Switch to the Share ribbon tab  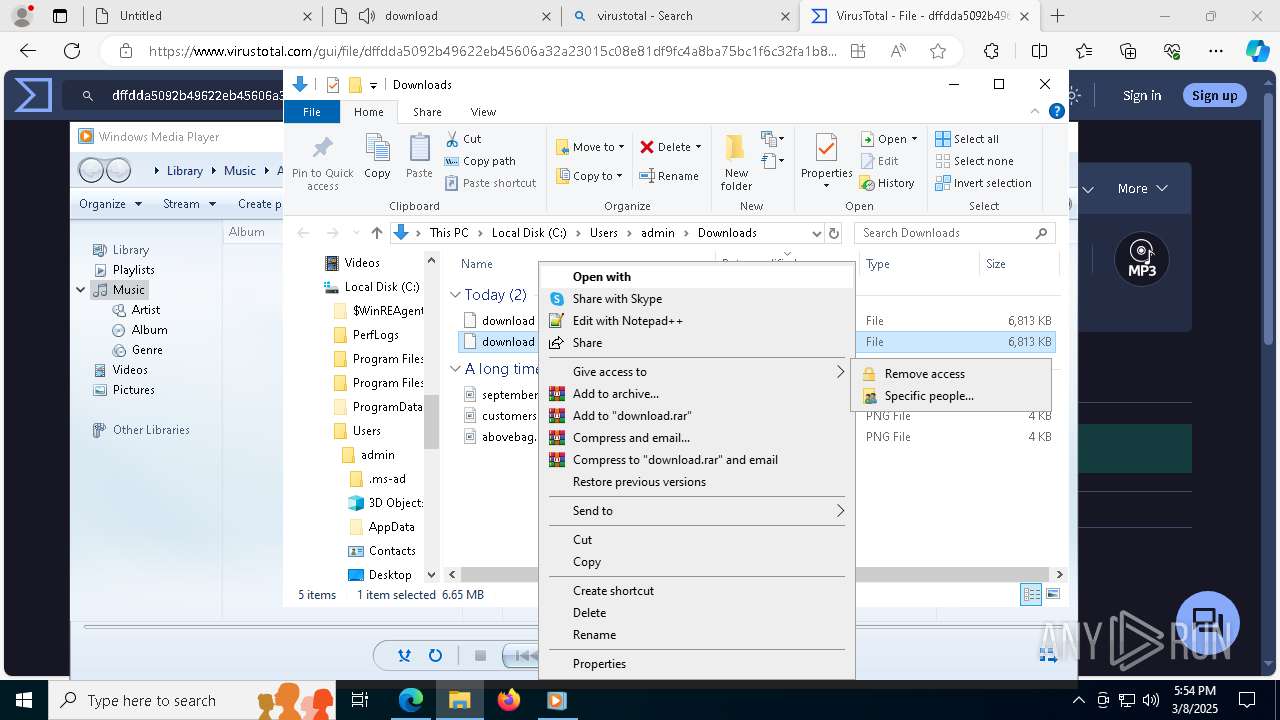427,112
